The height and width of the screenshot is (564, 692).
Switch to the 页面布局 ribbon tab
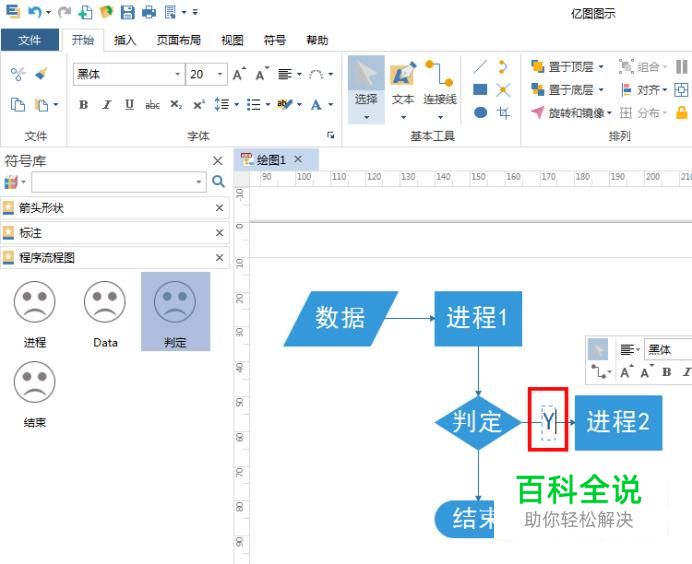coord(178,40)
